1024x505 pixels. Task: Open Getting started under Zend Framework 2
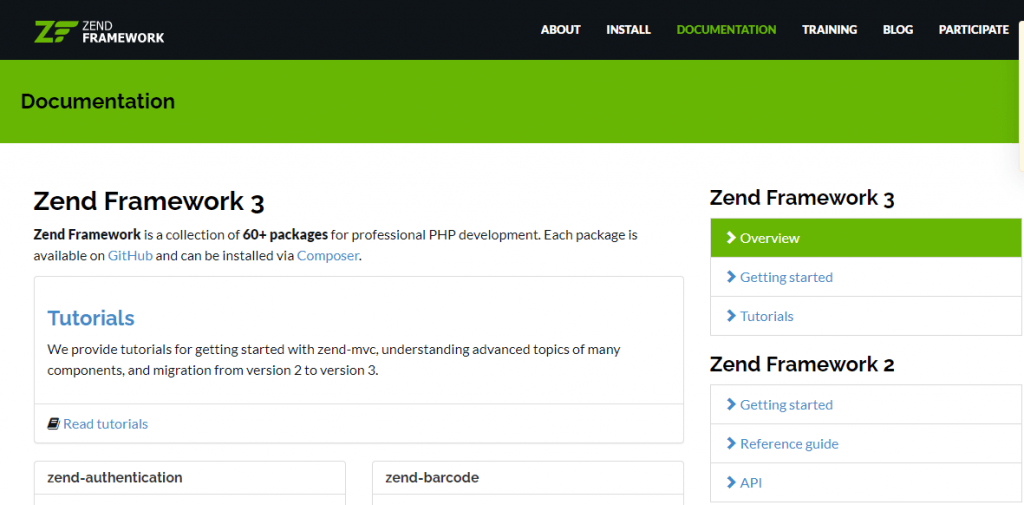point(866,404)
